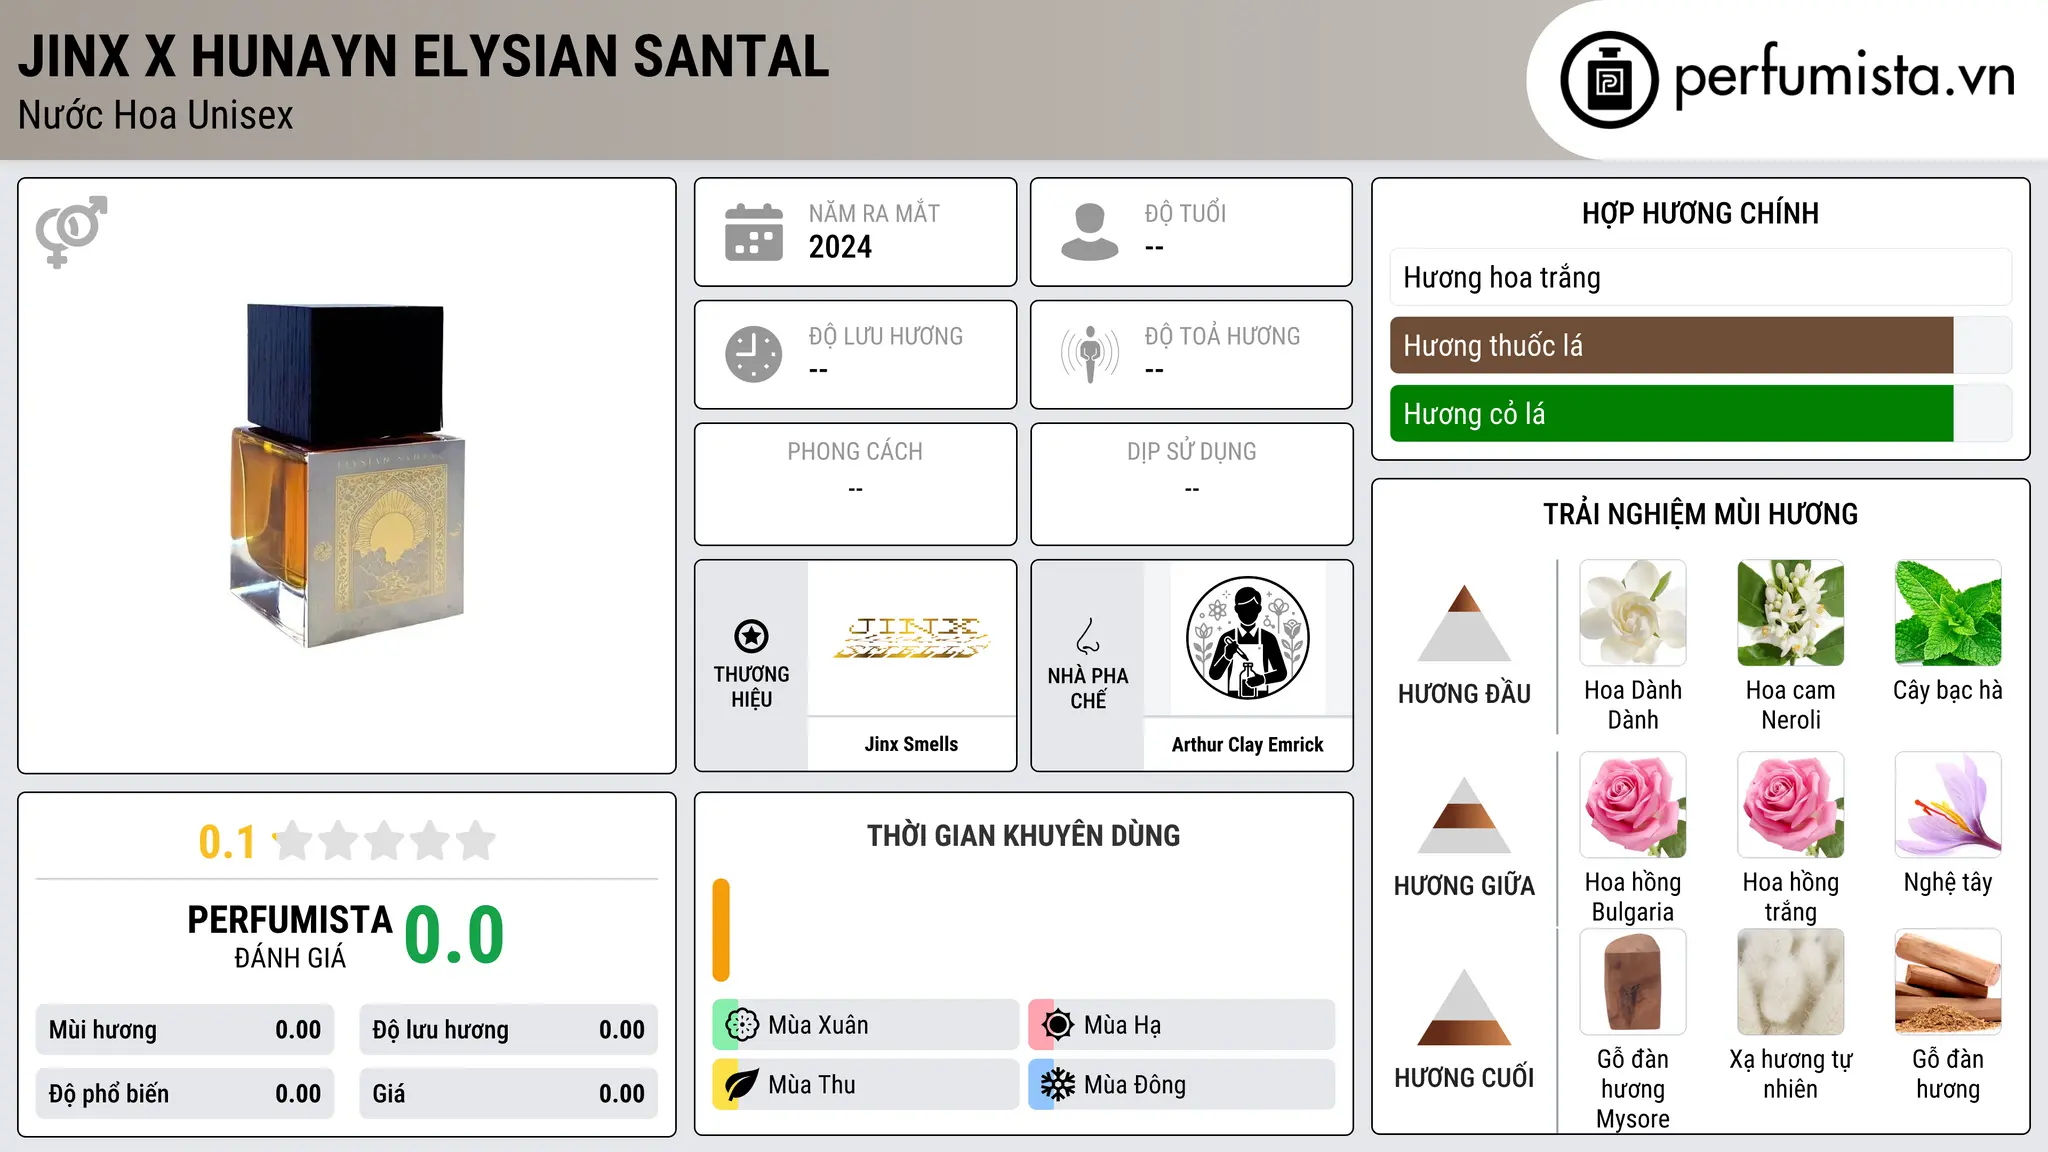This screenshot has height=1152, width=2048.
Task: Click the Hương hoa trắng accord bar
Action: pos(1700,277)
